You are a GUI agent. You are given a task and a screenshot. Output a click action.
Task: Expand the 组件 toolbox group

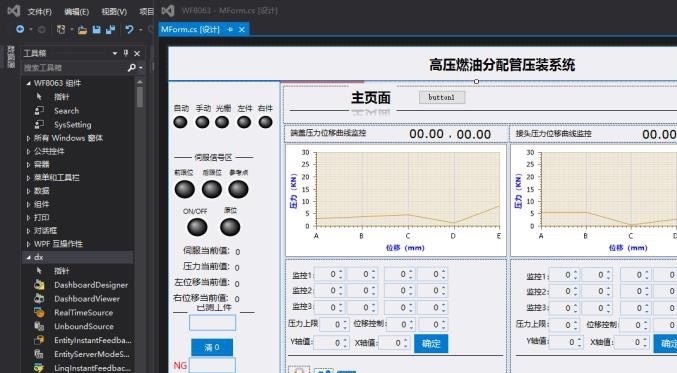tap(28, 204)
